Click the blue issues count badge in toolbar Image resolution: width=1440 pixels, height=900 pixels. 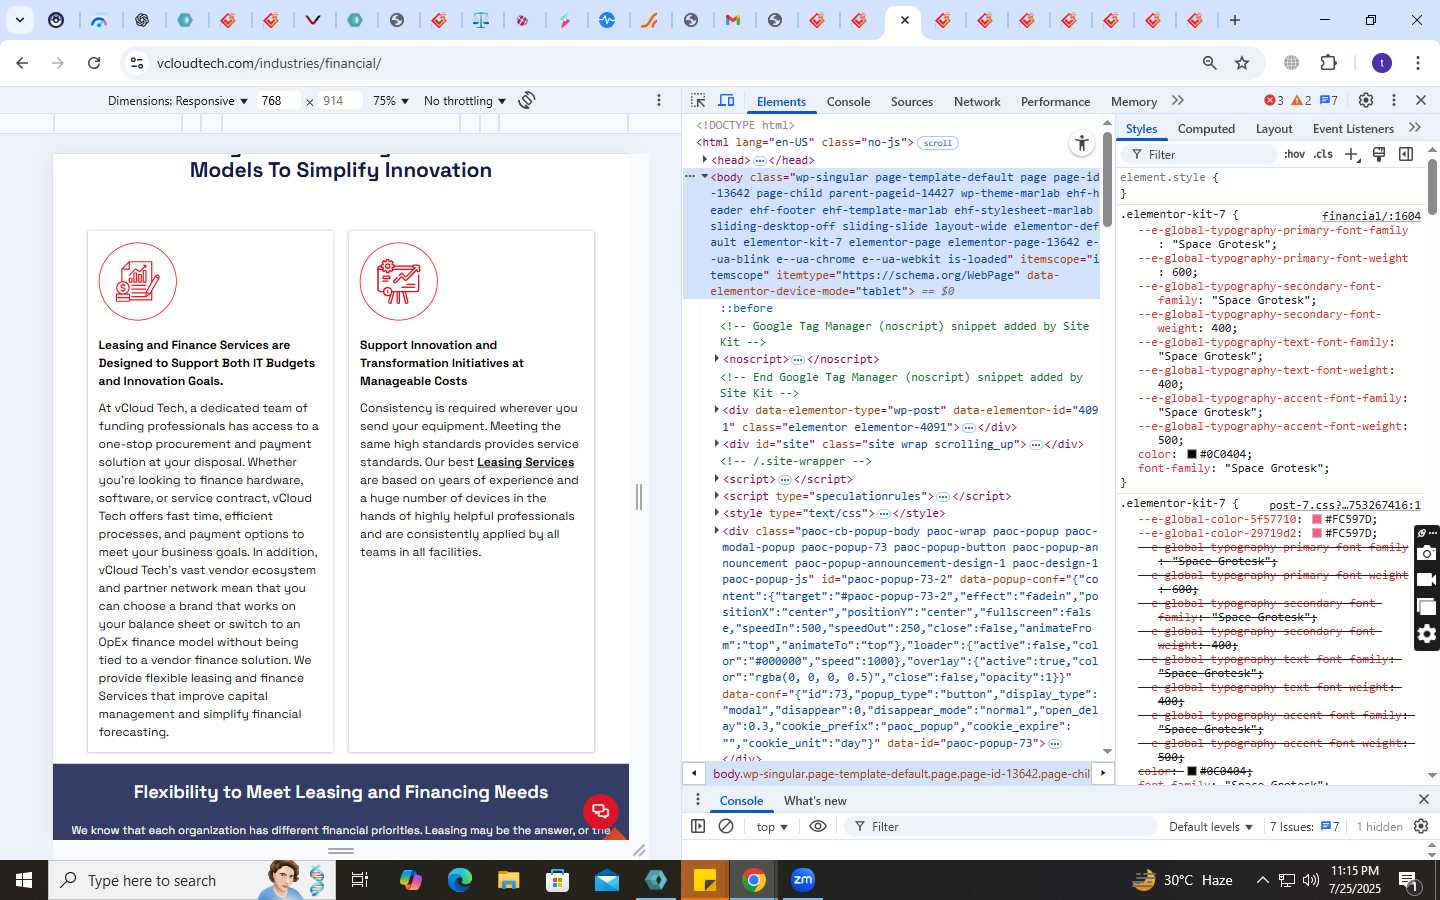[1329, 100]
